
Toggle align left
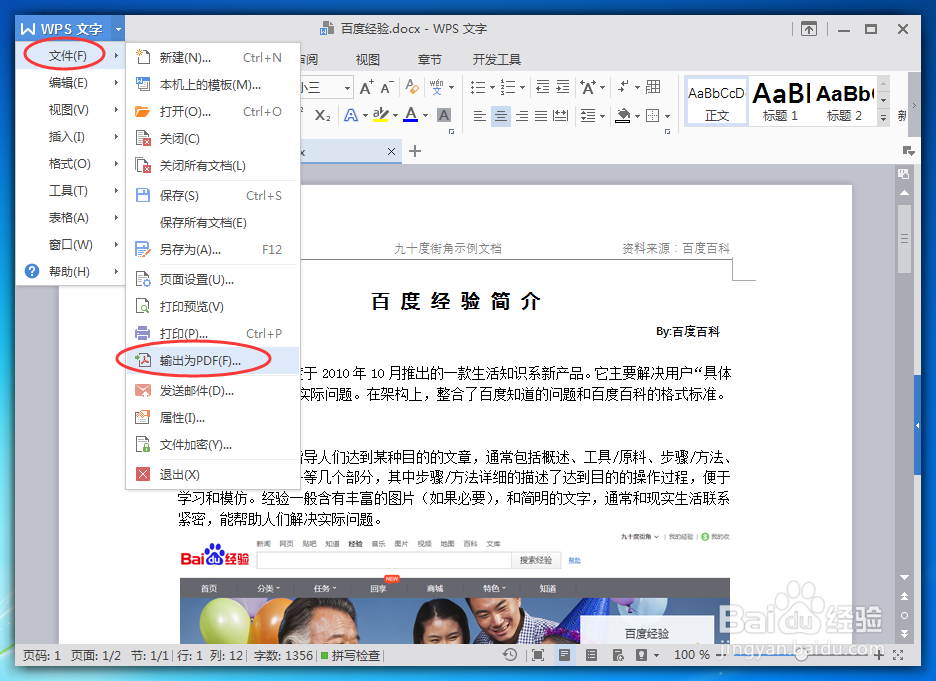pos(479,115)
